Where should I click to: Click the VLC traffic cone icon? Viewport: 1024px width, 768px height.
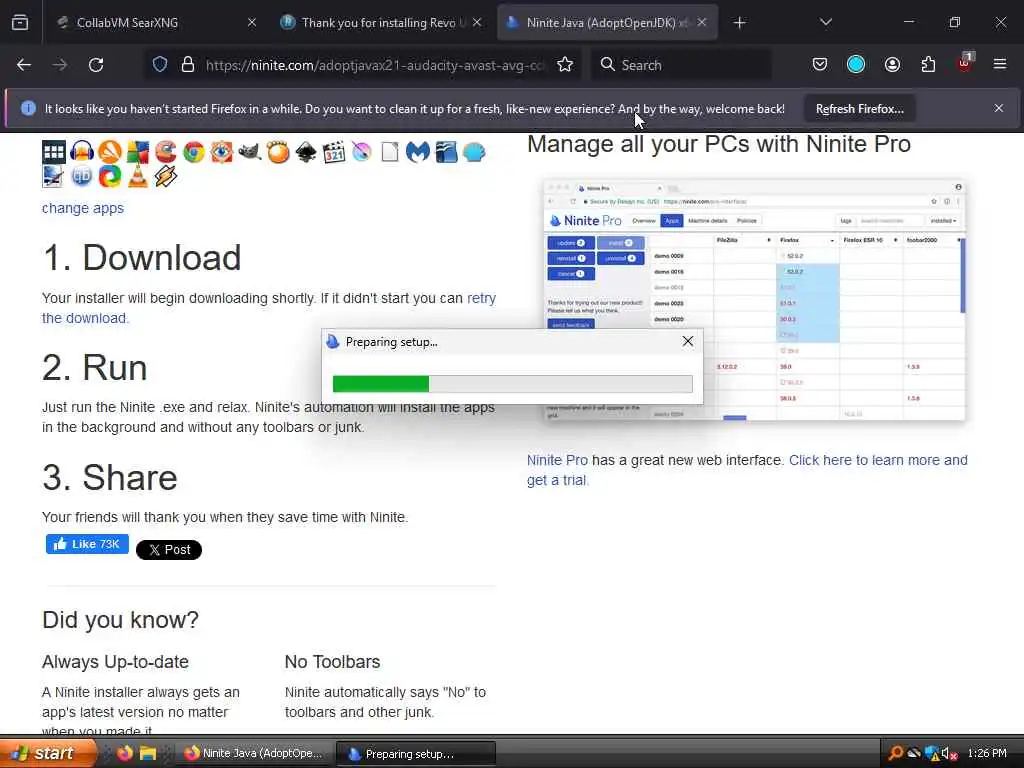tap(138, 176)
